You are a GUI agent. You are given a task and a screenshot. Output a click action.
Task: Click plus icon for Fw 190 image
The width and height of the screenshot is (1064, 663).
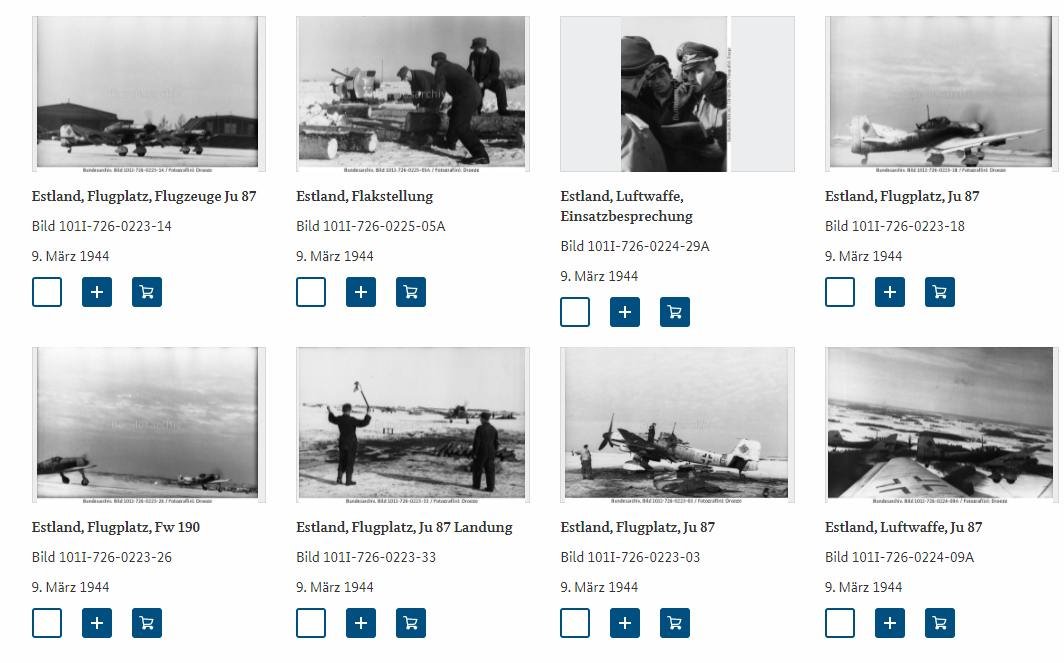coord(97,623)
